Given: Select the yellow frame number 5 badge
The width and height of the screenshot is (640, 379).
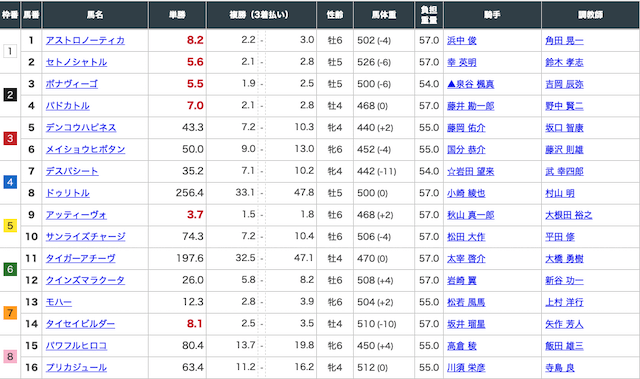Looking at the screenshot, I should [x=10, y=226].
